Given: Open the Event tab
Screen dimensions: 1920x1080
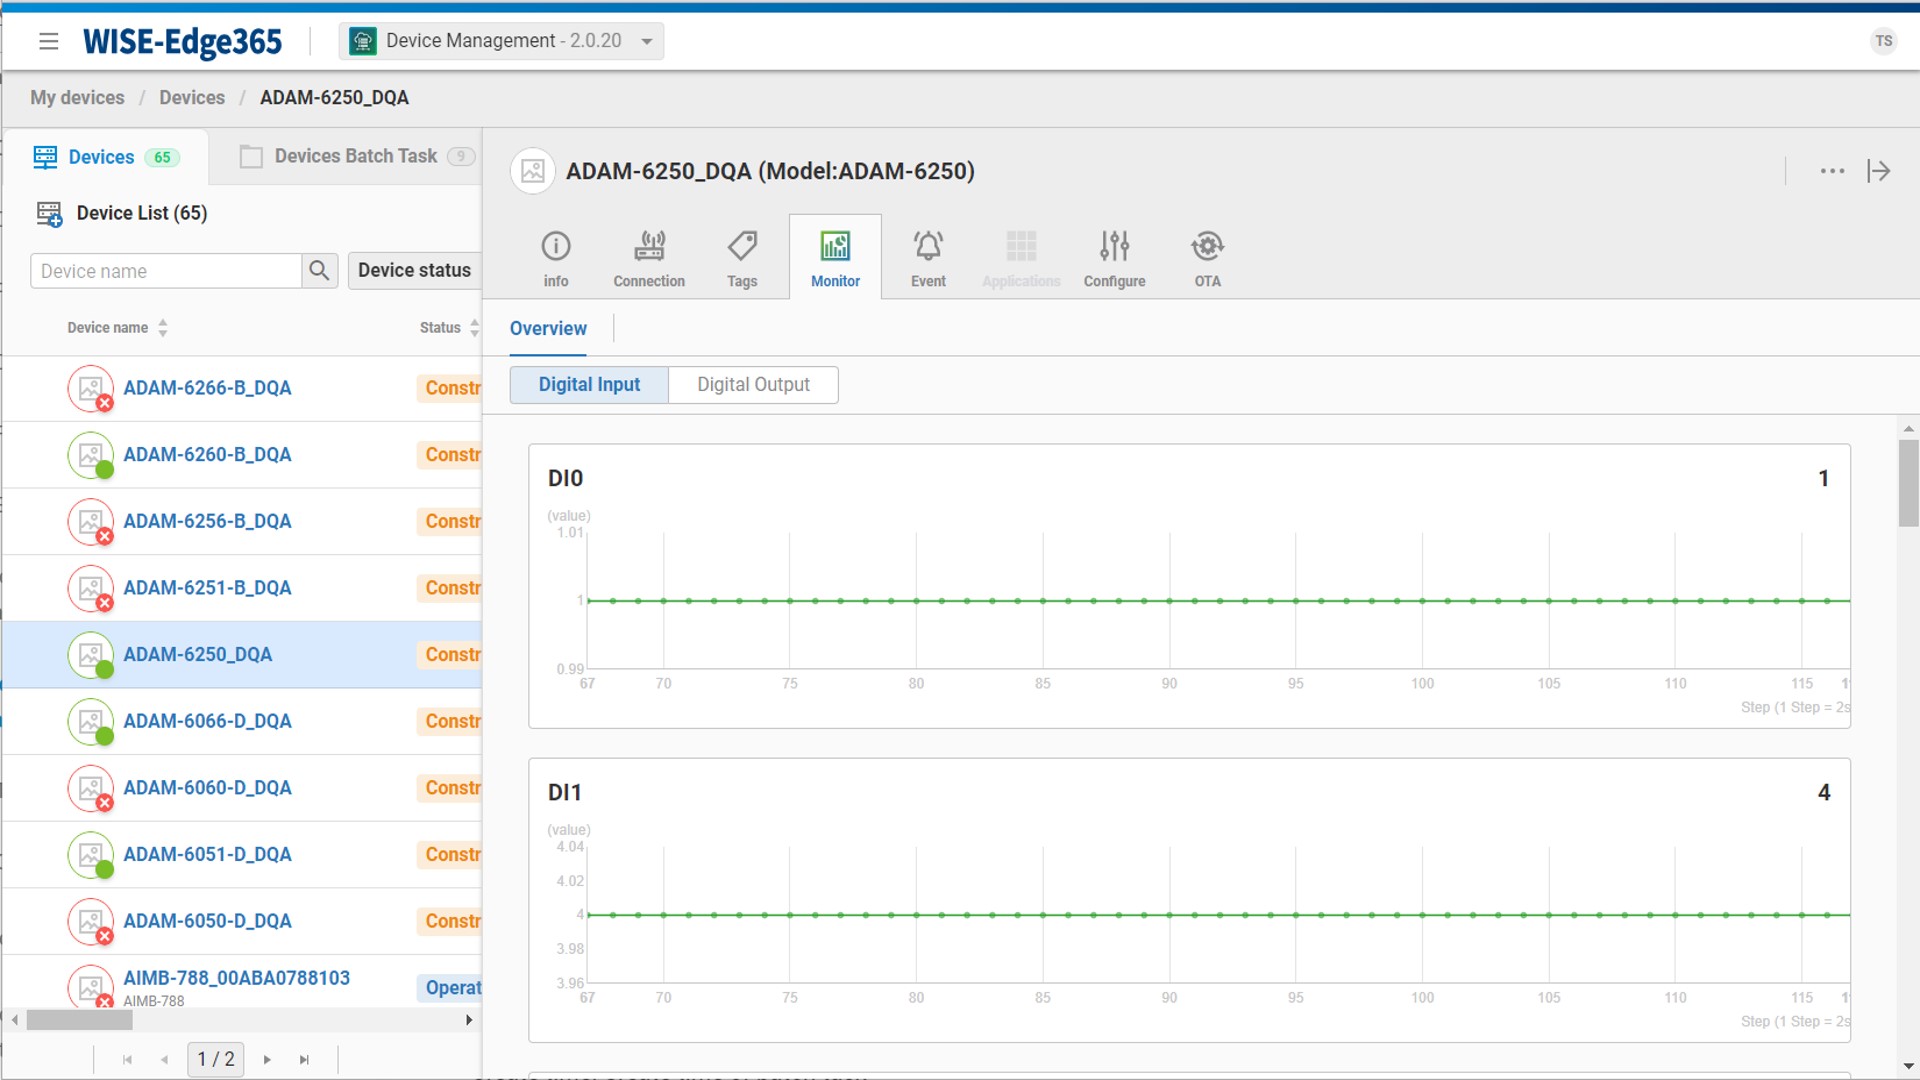Looking at the screenshot, I should (x=928, y=258).
